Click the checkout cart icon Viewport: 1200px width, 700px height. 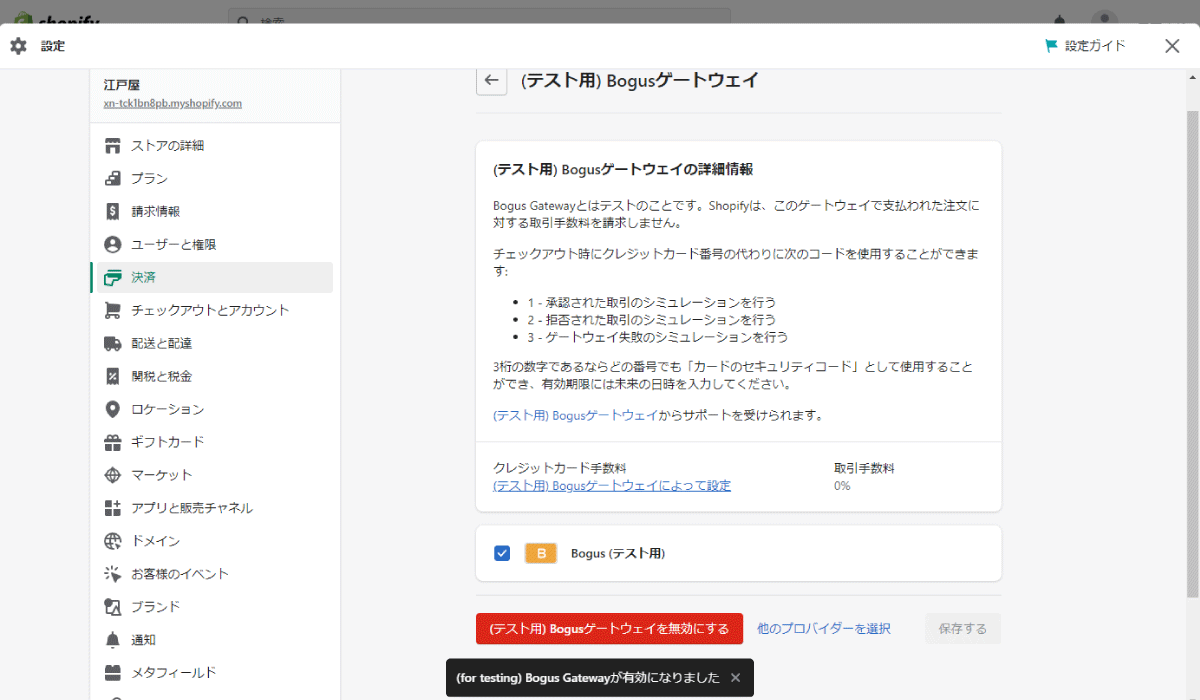113,311
